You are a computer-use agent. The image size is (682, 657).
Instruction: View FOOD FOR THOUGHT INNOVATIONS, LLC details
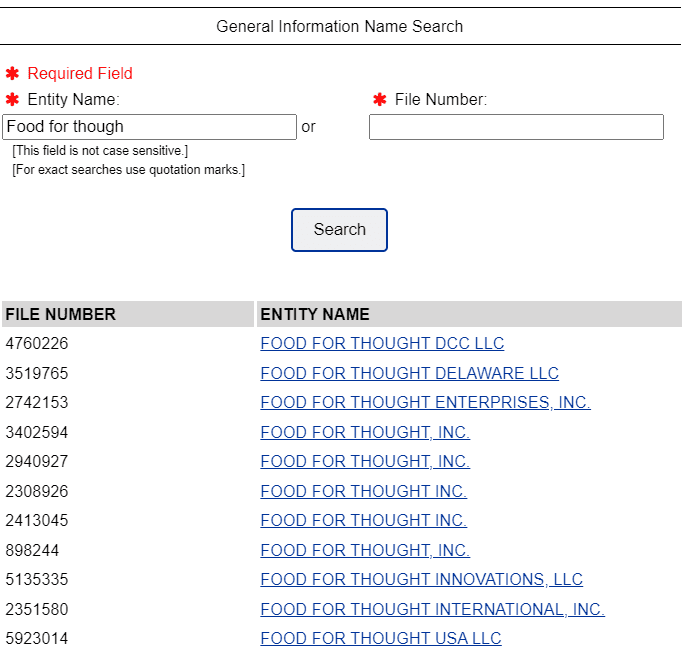[421, 580]
